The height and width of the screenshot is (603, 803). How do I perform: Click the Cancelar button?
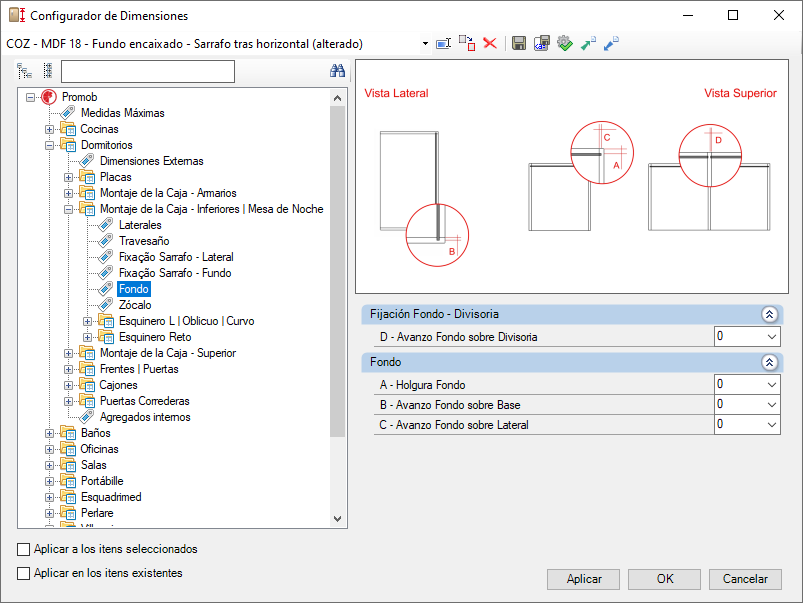745,579
